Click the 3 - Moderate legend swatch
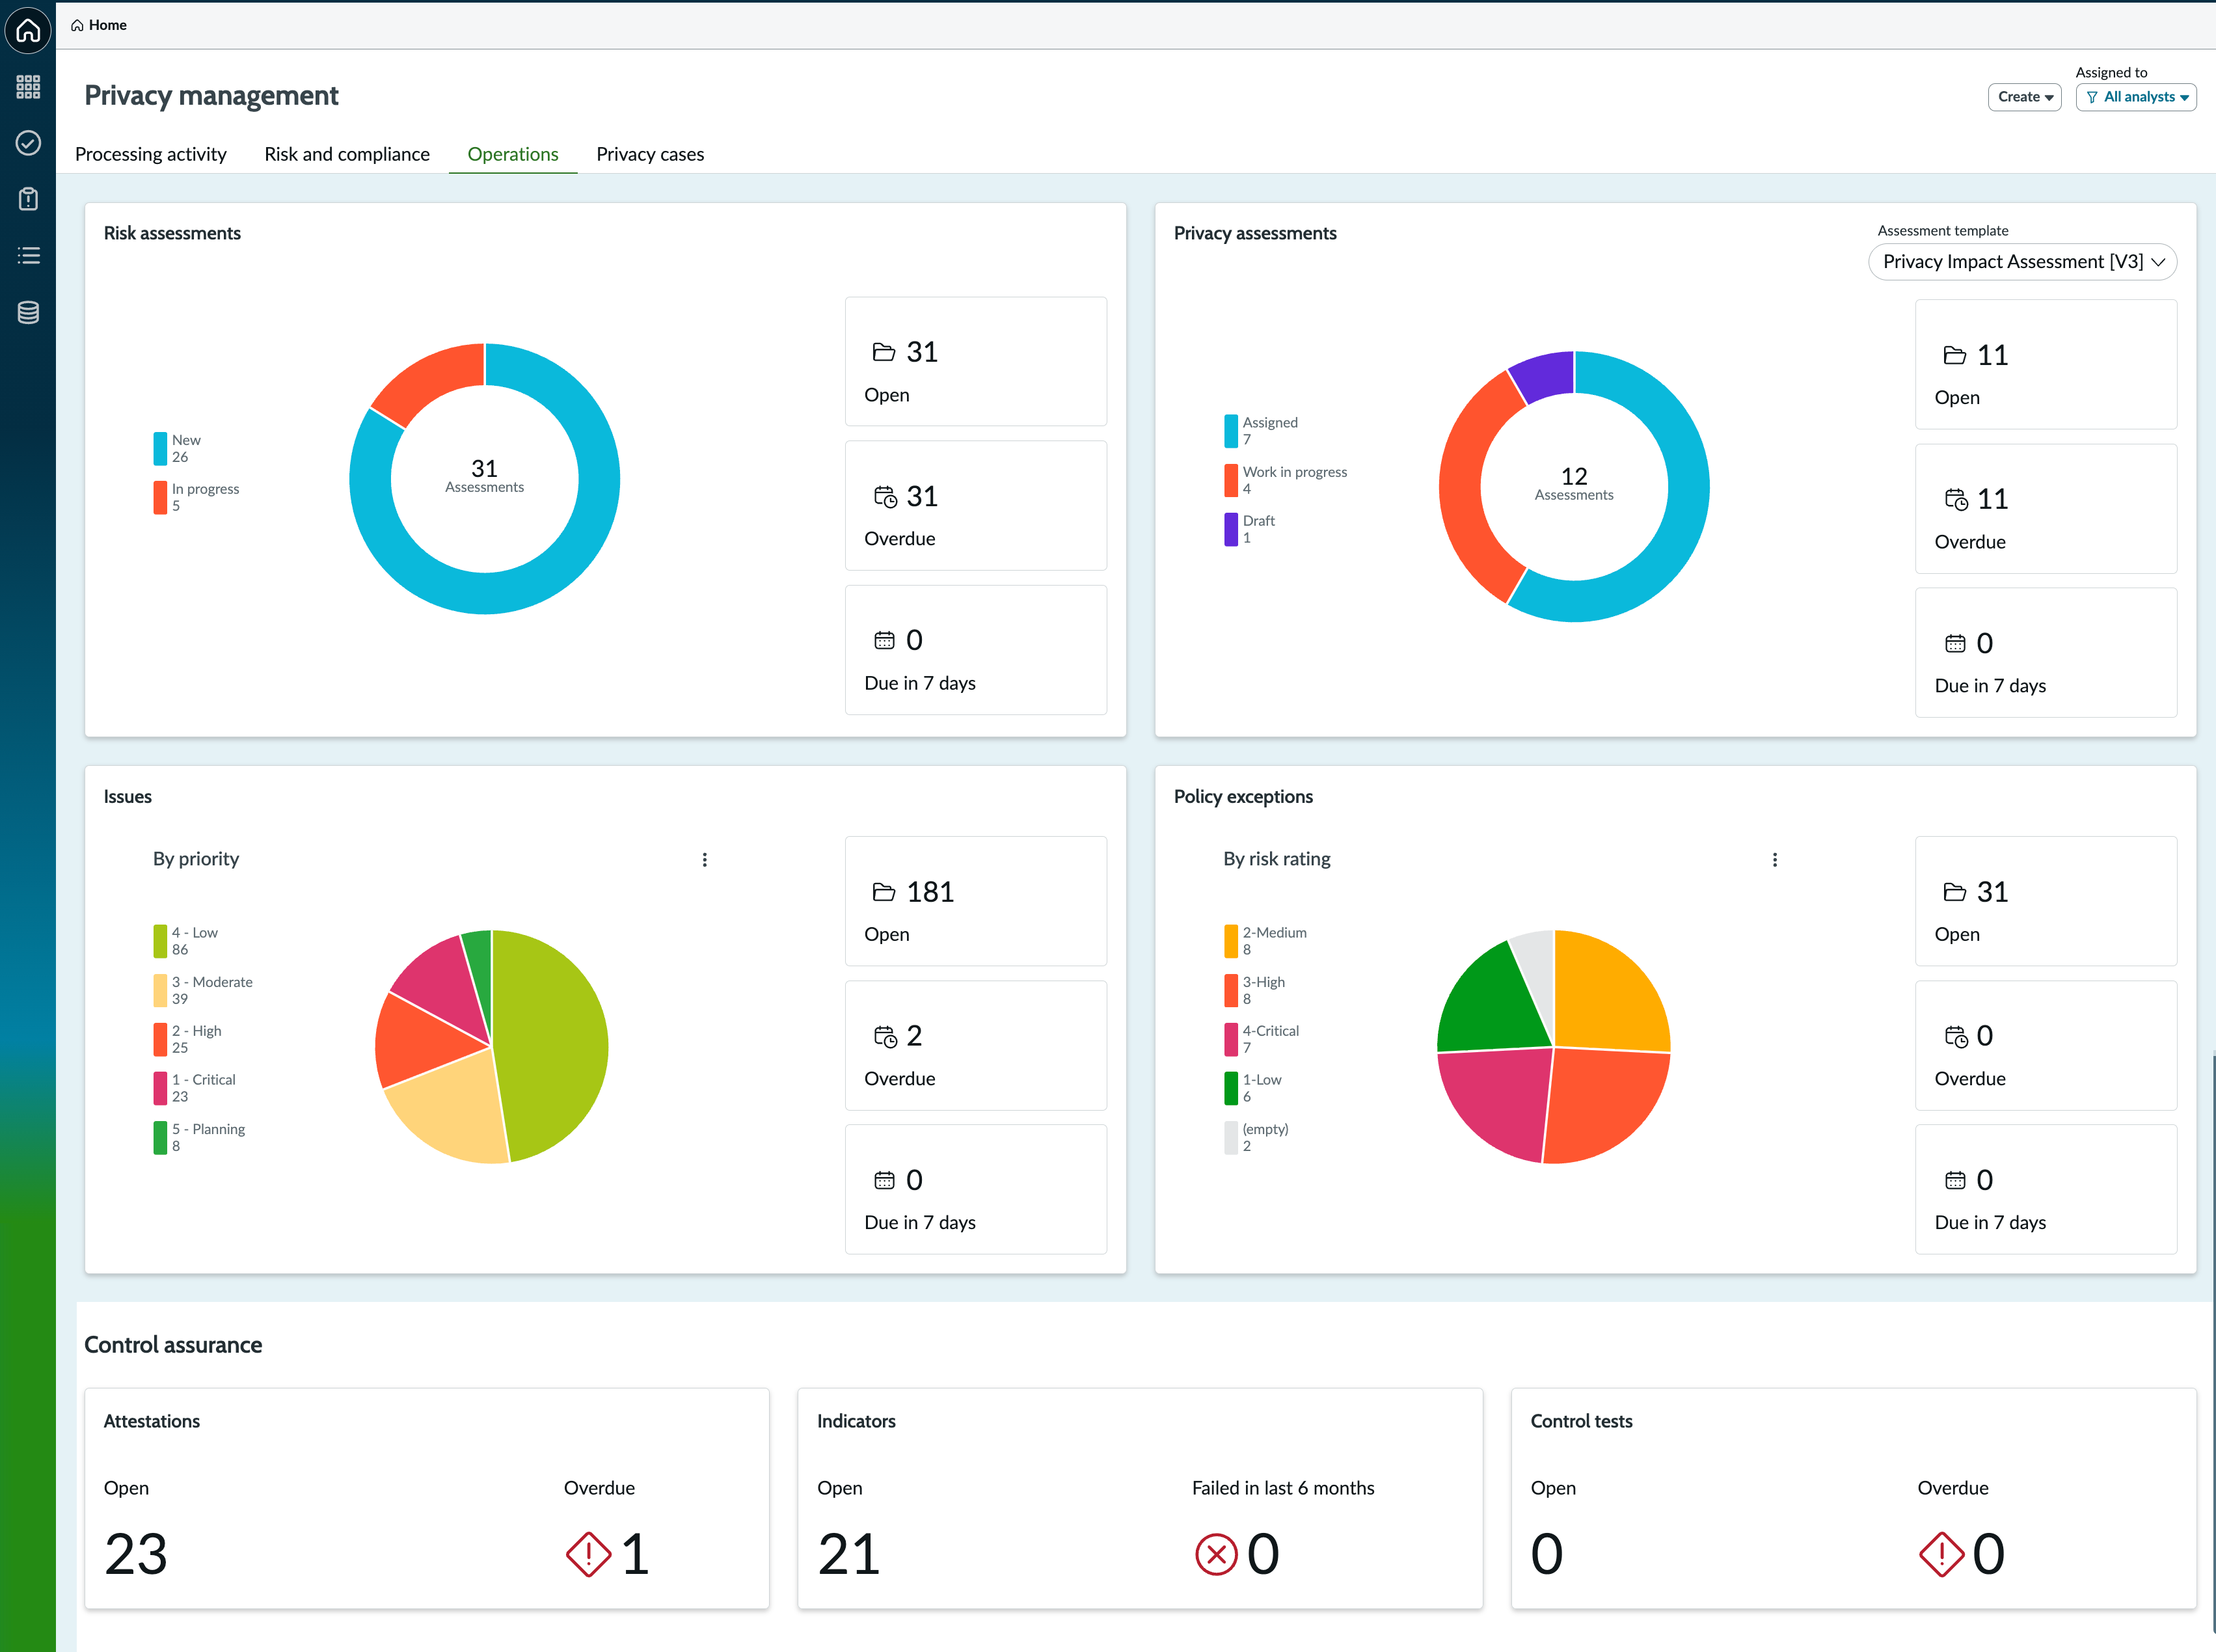 click(160, 990)
